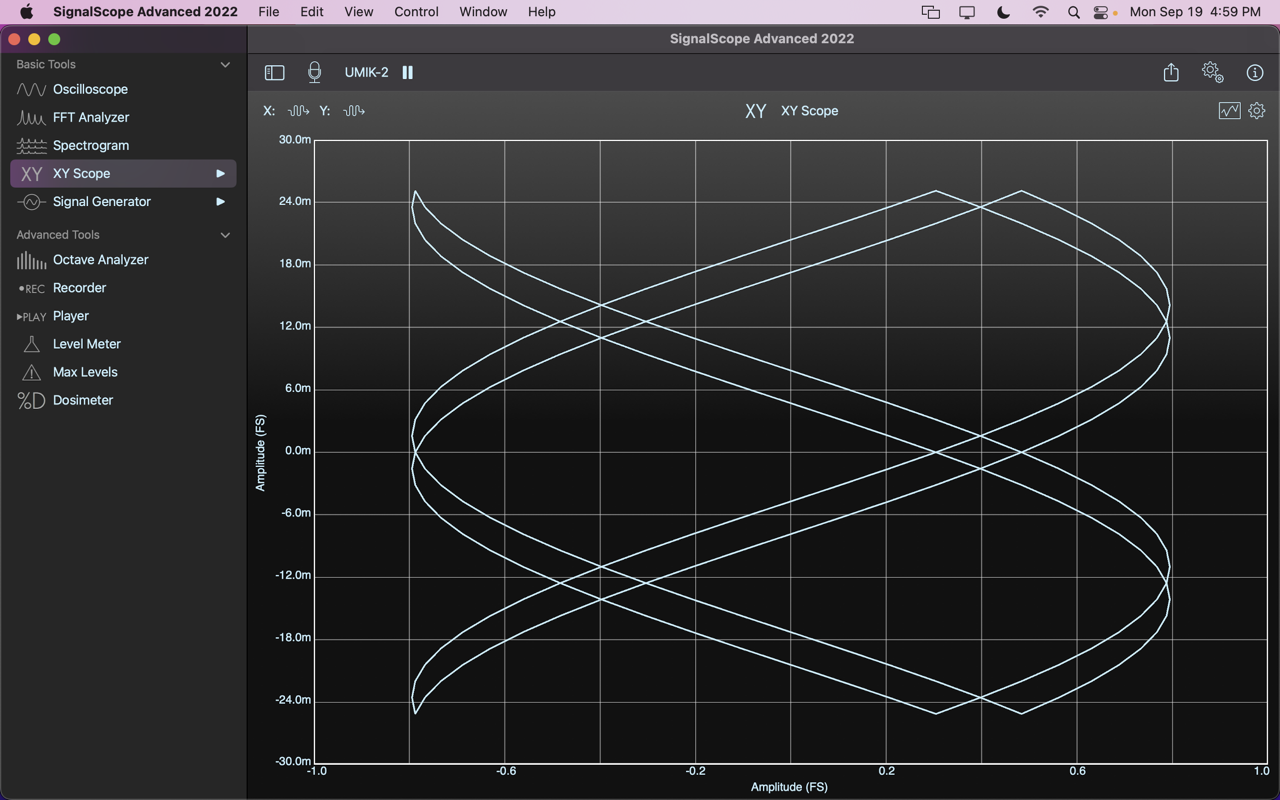The width and height of the screenshot is (1280, 800).
Task: Click the window stack icon in menu bar
Action: point(930,12)
